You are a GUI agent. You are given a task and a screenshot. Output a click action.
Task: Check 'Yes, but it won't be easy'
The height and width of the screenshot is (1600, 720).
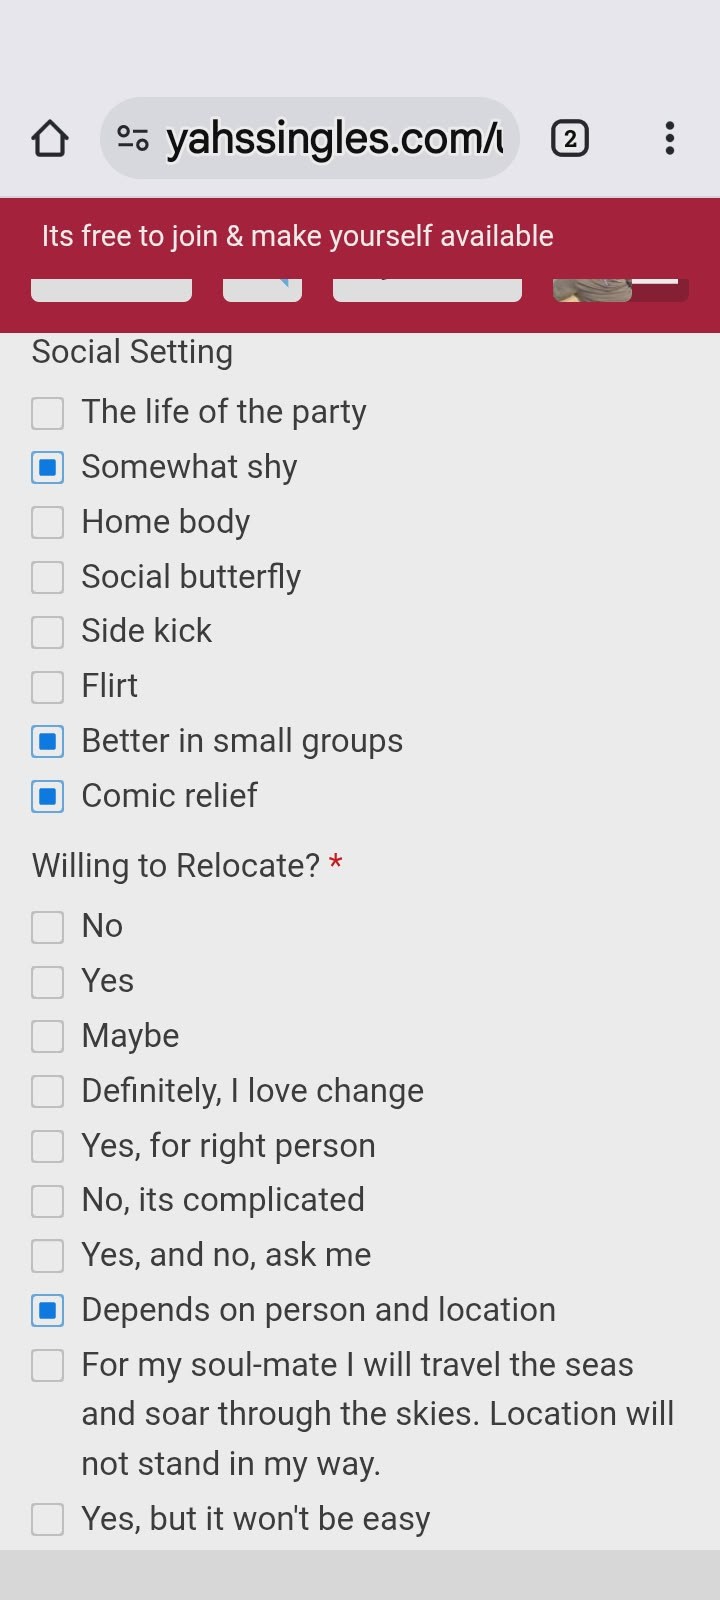(48, 1519)
